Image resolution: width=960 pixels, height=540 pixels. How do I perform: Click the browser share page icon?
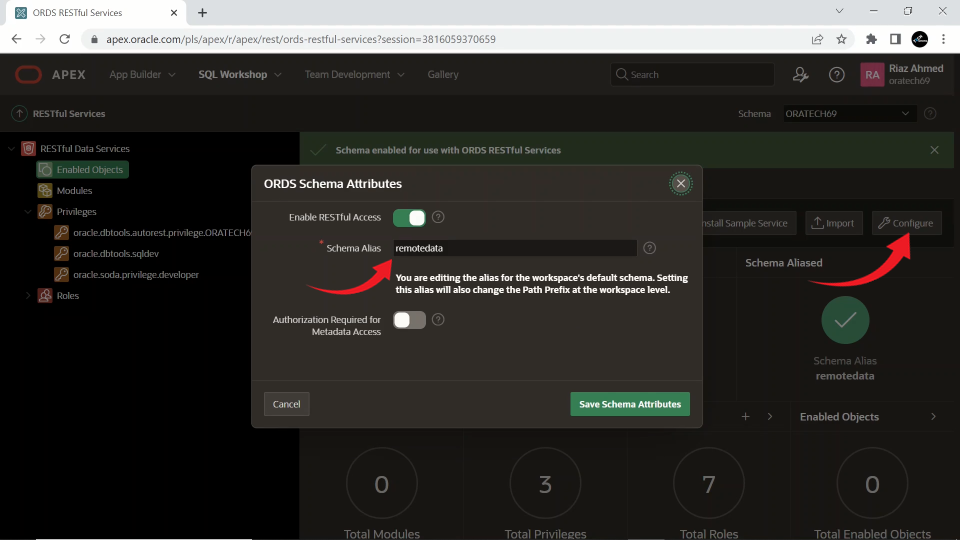pos(817,39)
